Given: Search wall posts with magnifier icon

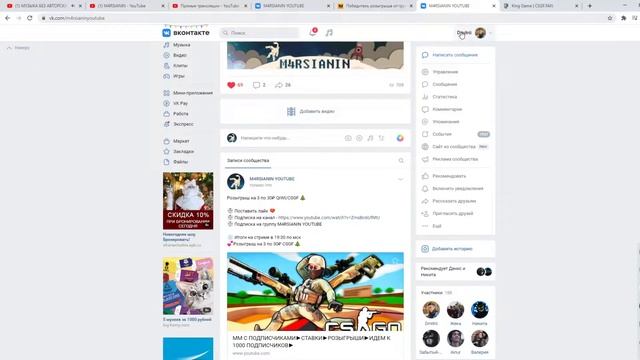Looking at the screenshot, I should 401,161.
